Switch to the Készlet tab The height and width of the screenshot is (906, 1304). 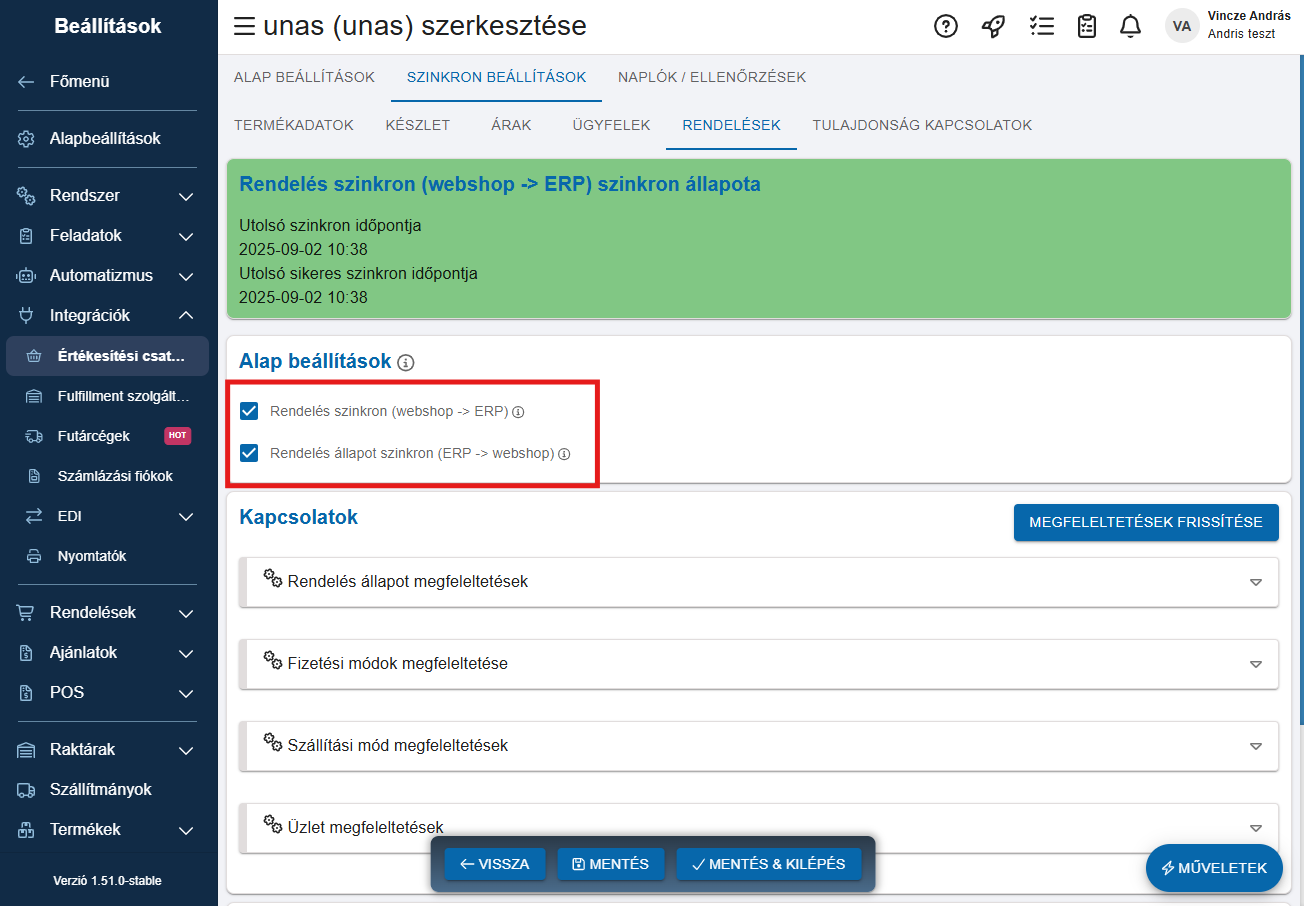pyautogui.click(x=417, y=125)
